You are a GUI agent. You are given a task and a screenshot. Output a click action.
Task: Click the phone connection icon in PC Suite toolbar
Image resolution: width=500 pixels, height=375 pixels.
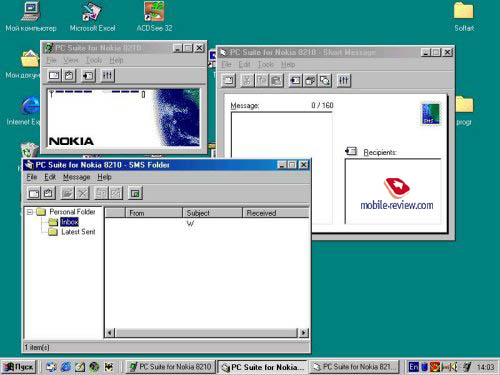pyautogui.click(x=88, y=75)
